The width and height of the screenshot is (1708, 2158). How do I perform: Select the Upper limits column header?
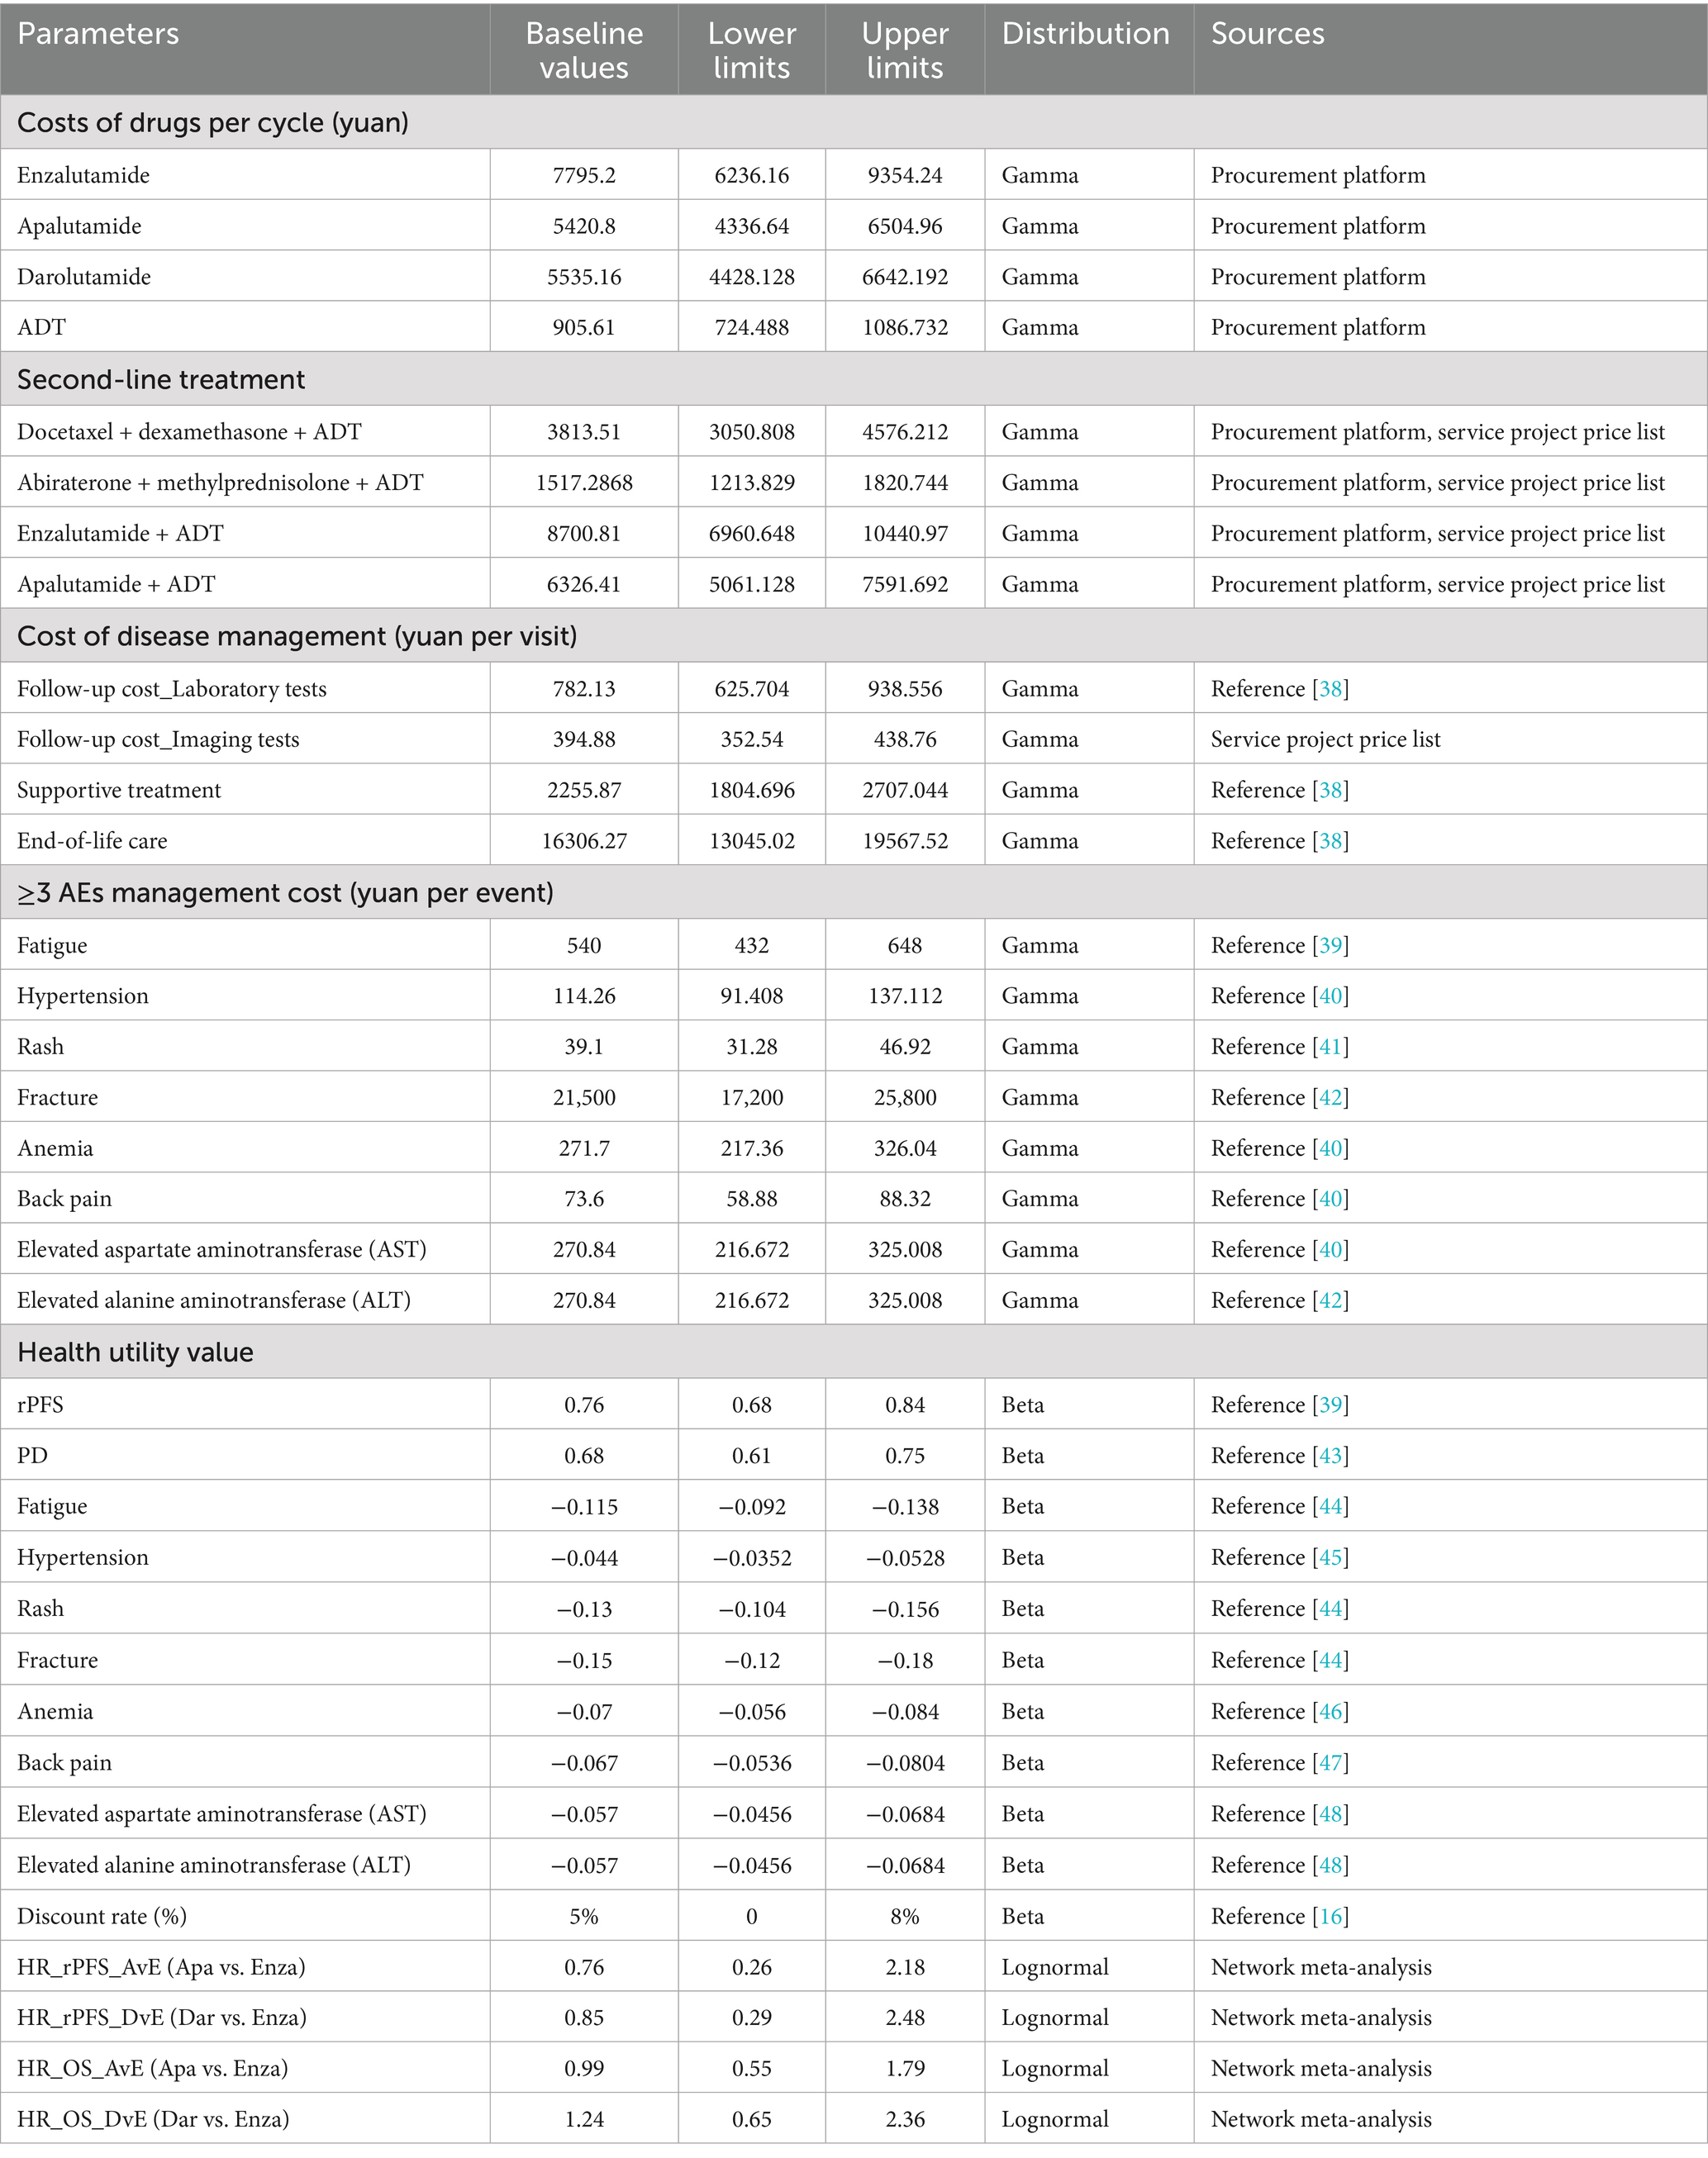click(904, 50)
